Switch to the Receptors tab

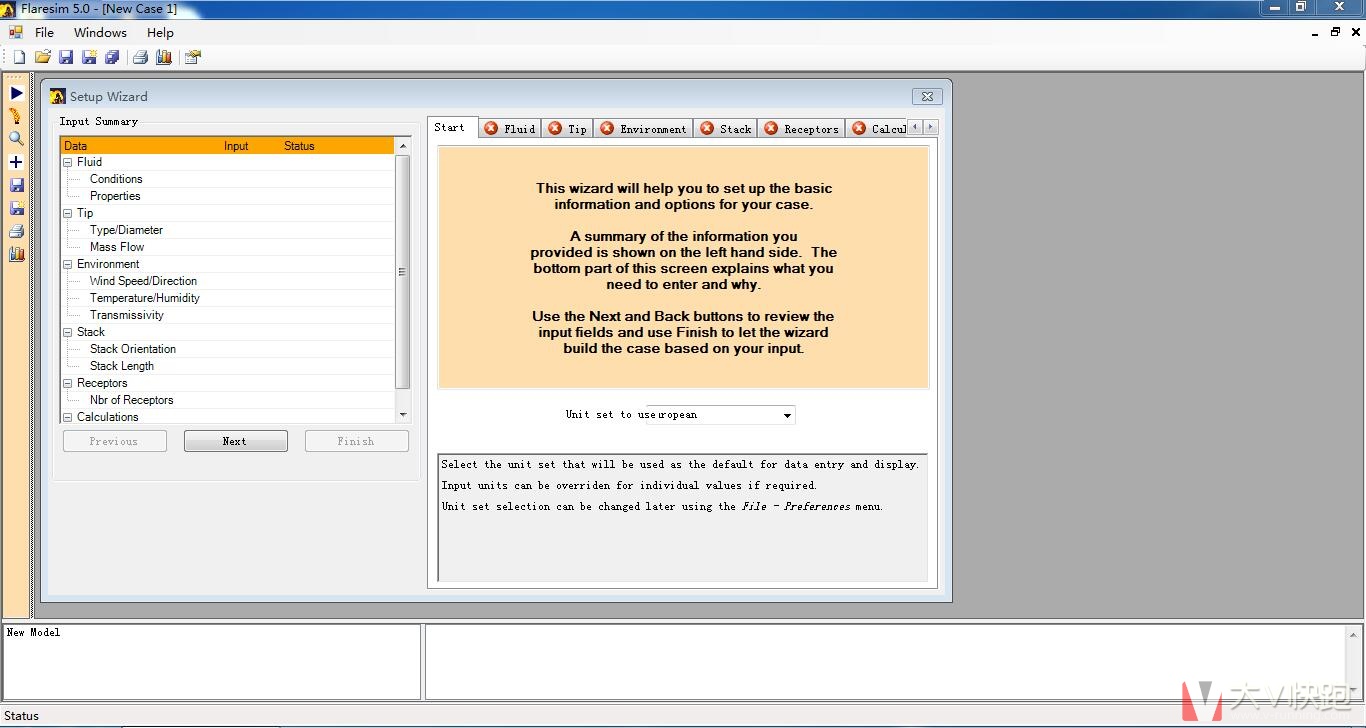click(x=801, y=129)
